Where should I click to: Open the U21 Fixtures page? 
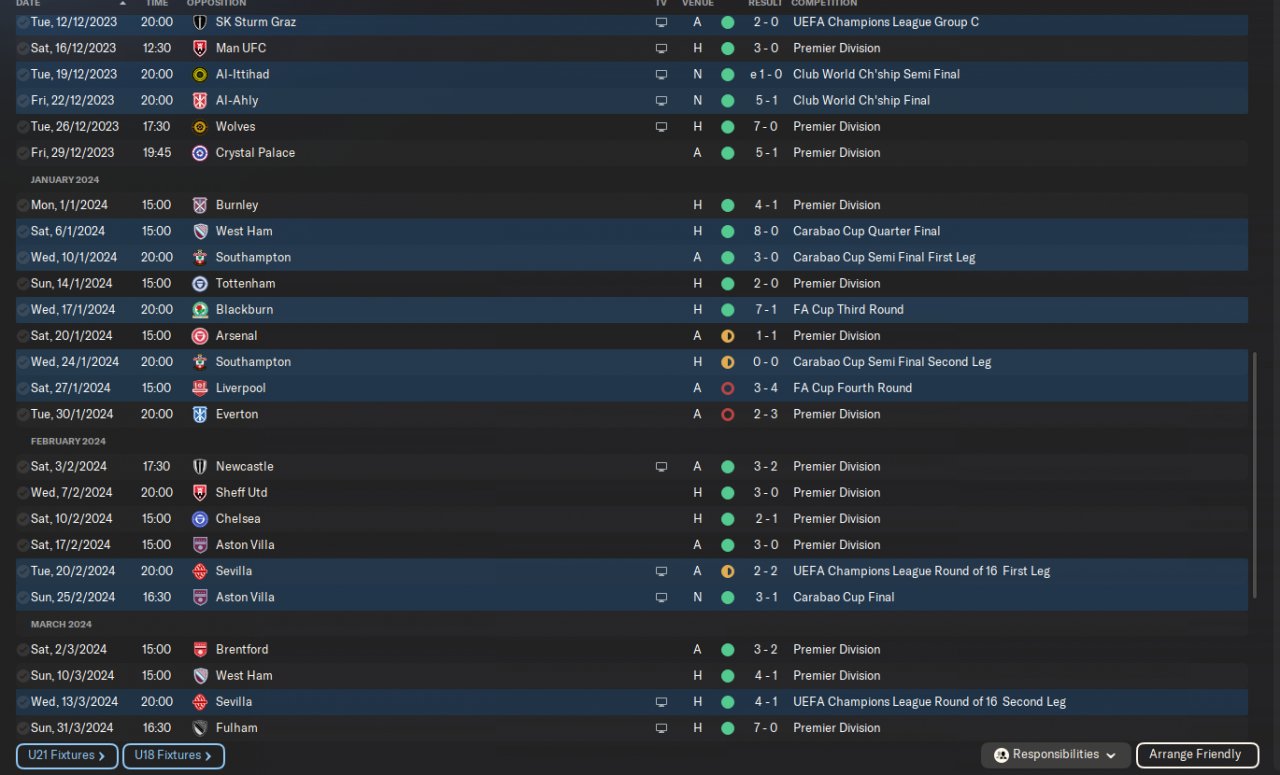67,756
